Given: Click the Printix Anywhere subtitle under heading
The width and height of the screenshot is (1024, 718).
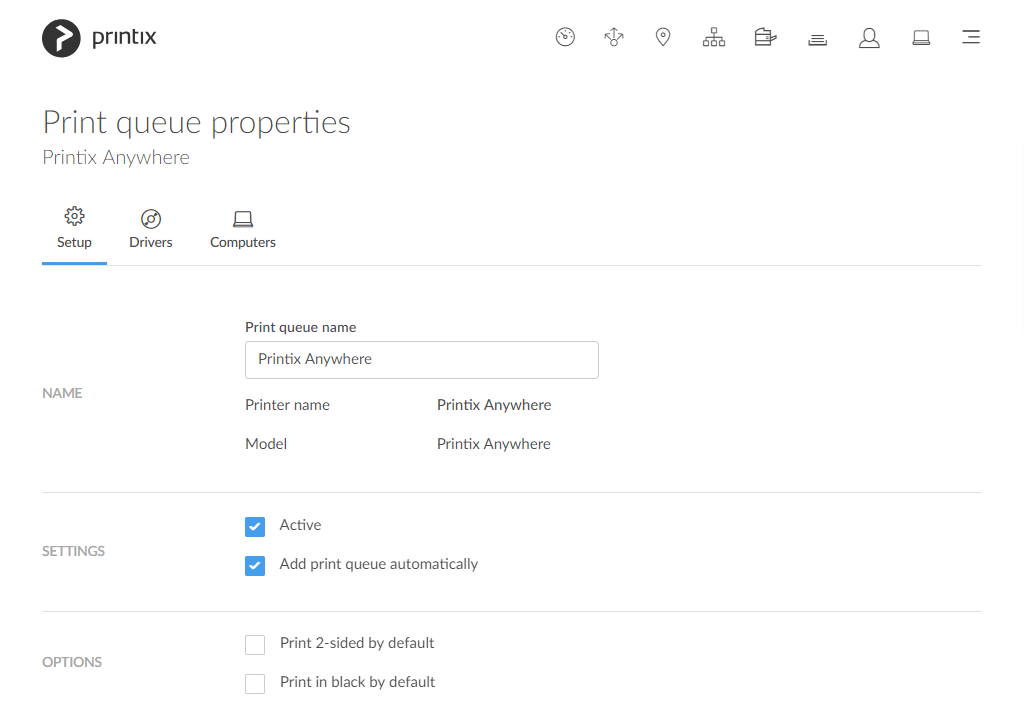Looking at the screenshot, I should click(x=116, y=157).
